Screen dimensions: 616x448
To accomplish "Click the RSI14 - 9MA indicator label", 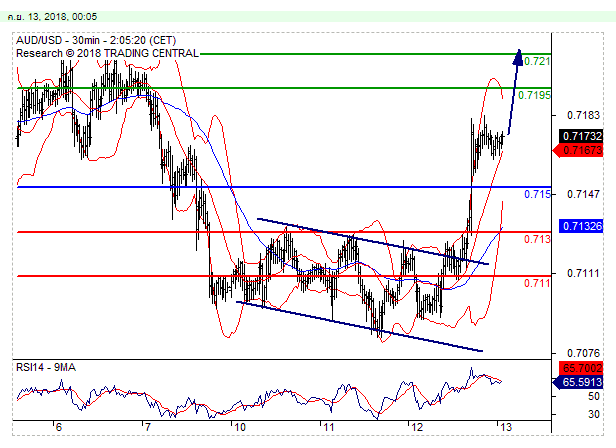I will [x=46, y=367].
